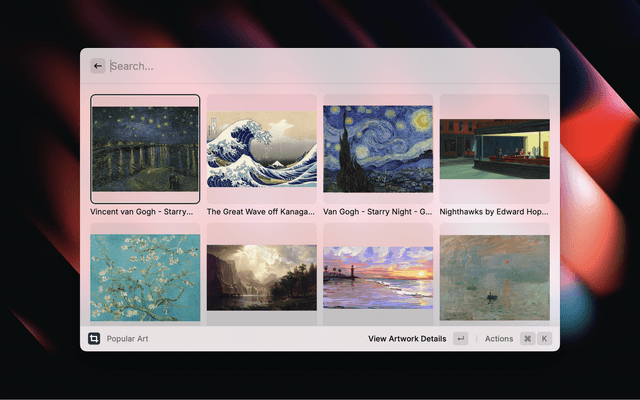The image size is (640, 400).
Task: Select The Great Wave off Kanagawa image
Action: 261,149
